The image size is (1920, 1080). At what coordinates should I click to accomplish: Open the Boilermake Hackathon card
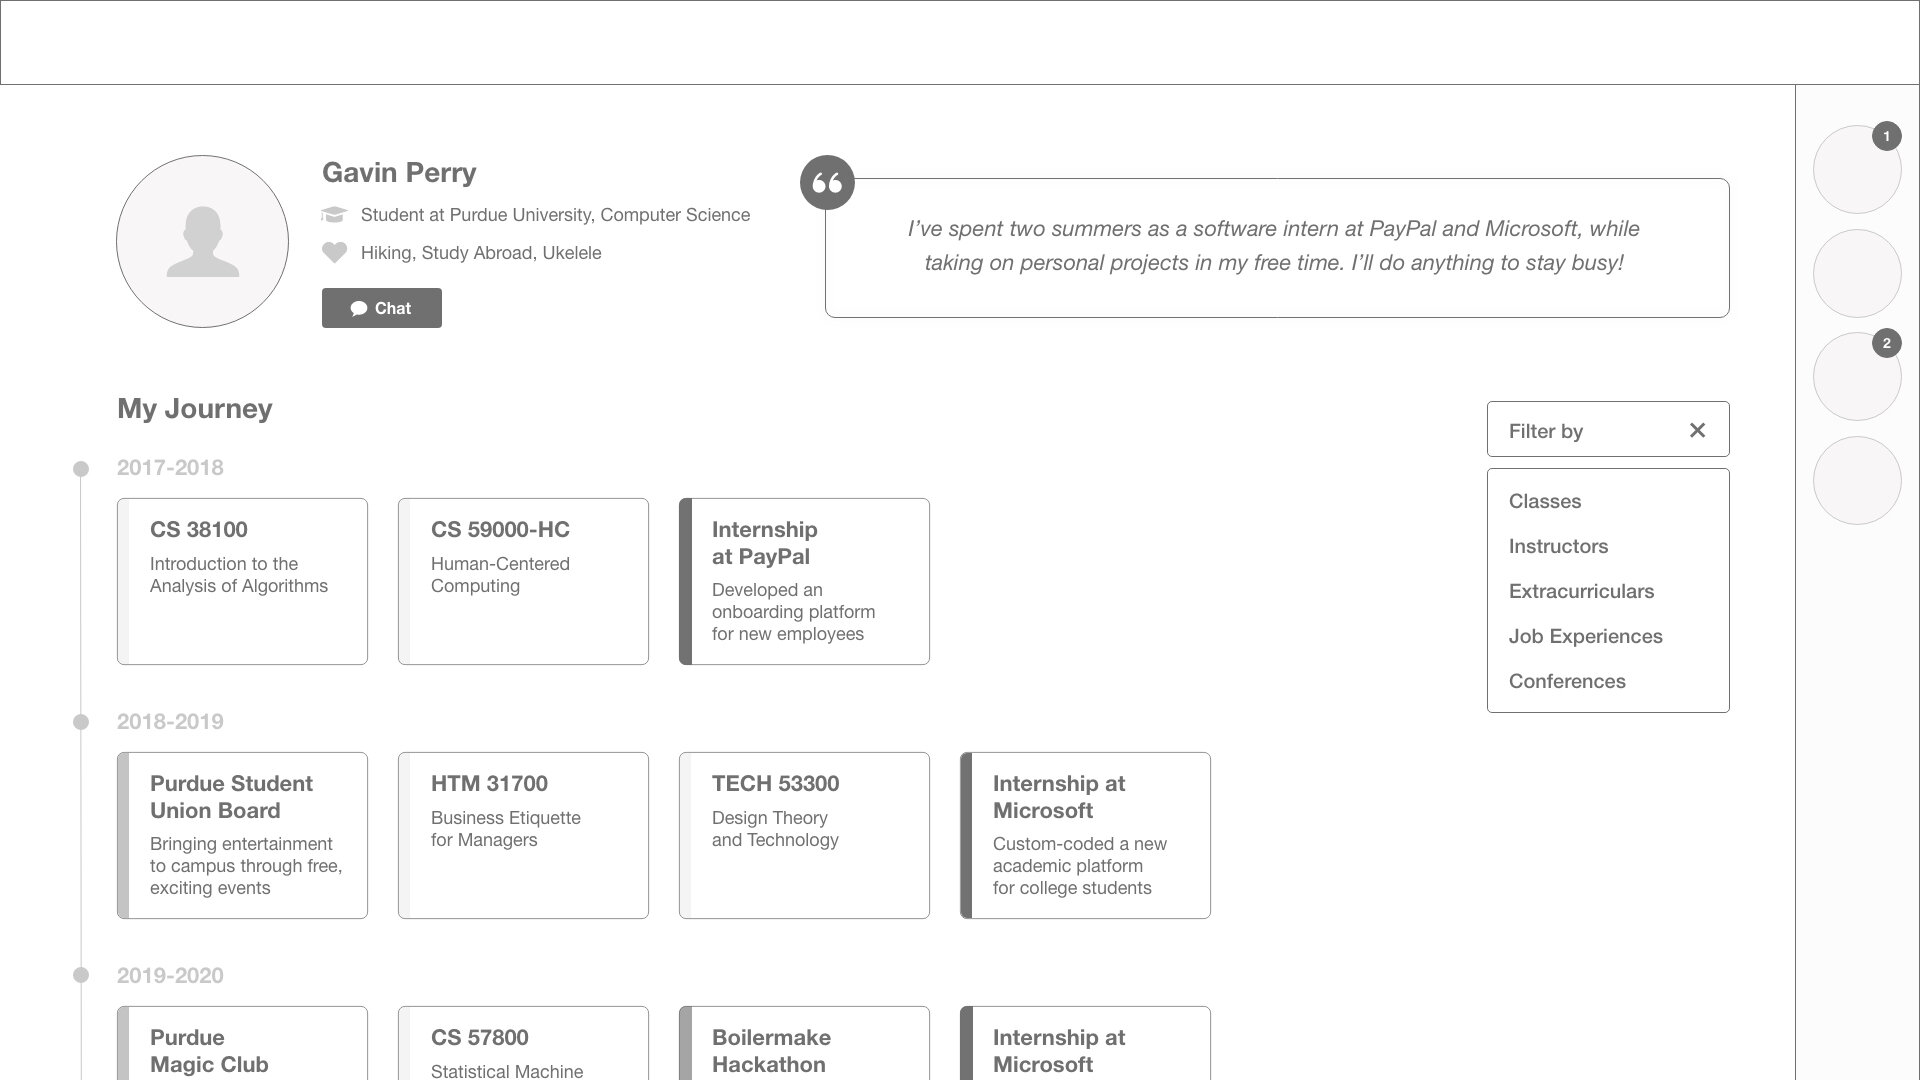point(804,1043)
